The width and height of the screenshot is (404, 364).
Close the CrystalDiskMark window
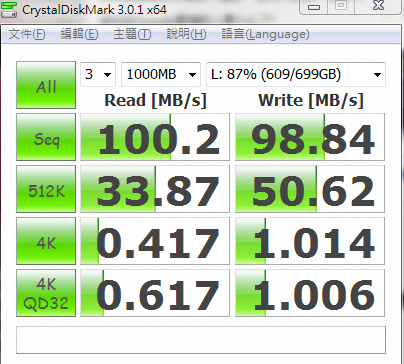(x=378, y=7)
